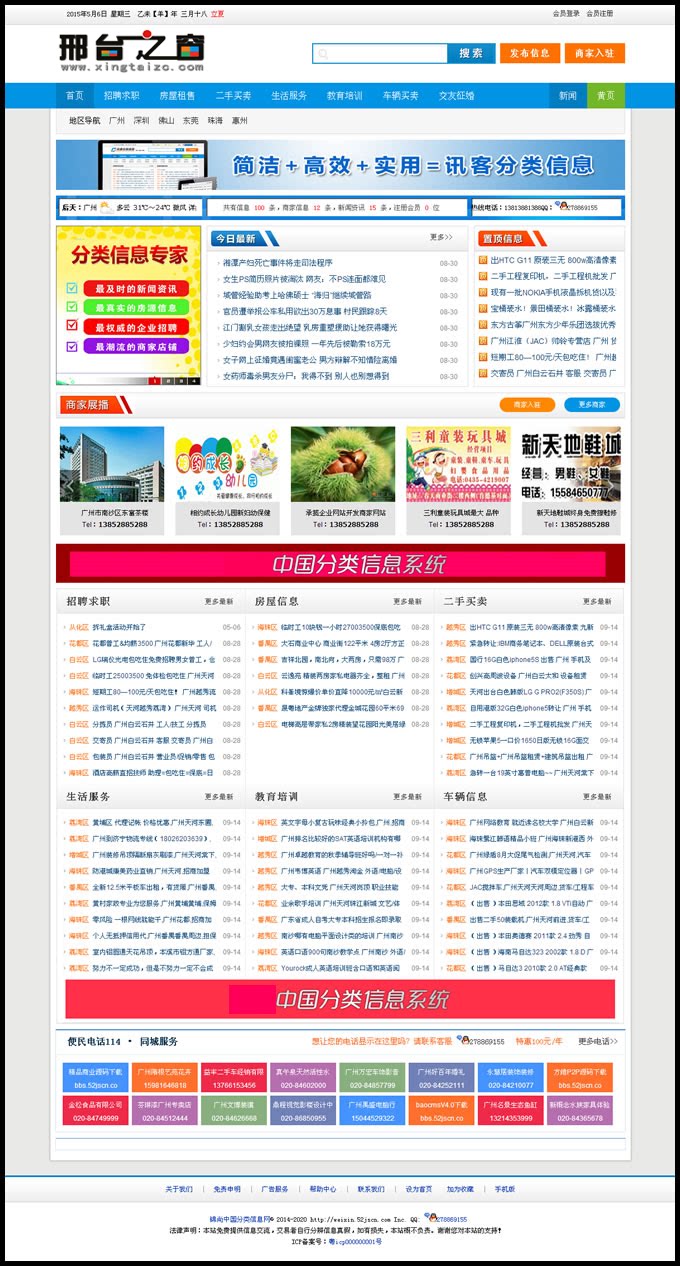Open 生活服务 navigation item
Image resolution: width=680 pixels, height=1266 pixels.
pyautogui.click(x=289, y=96)
